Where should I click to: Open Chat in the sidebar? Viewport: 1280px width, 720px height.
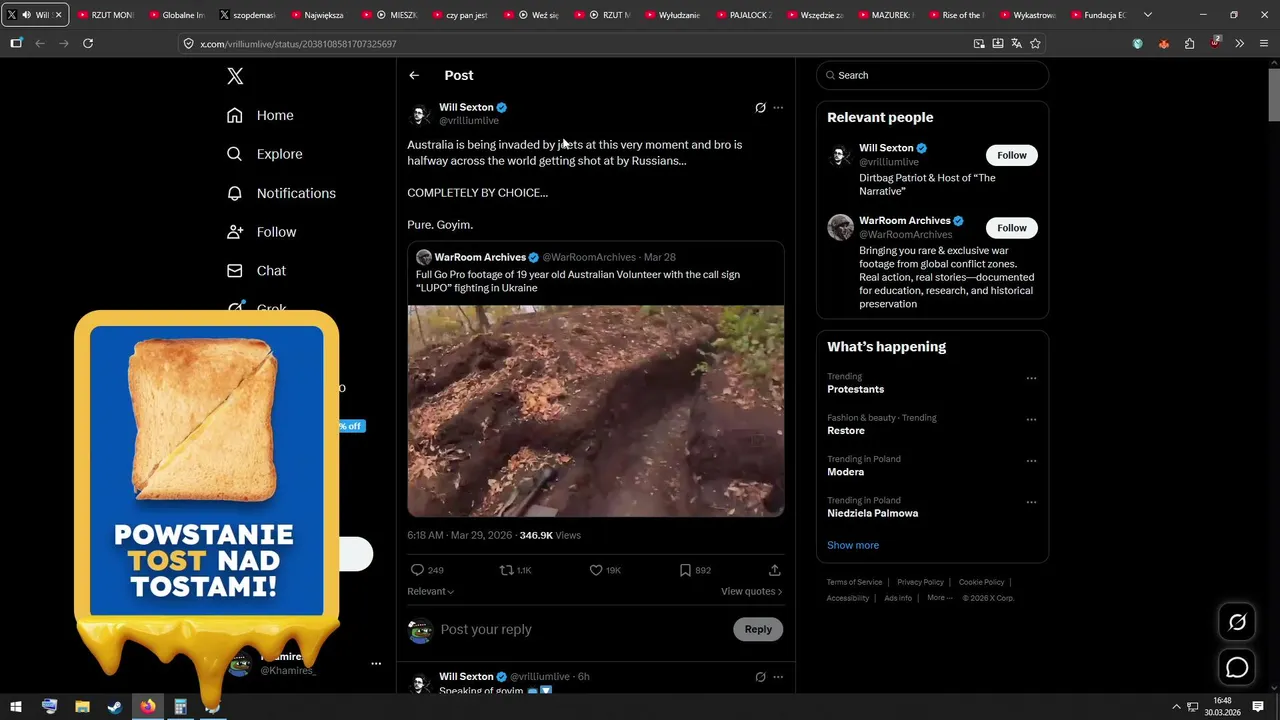point(256,271)
